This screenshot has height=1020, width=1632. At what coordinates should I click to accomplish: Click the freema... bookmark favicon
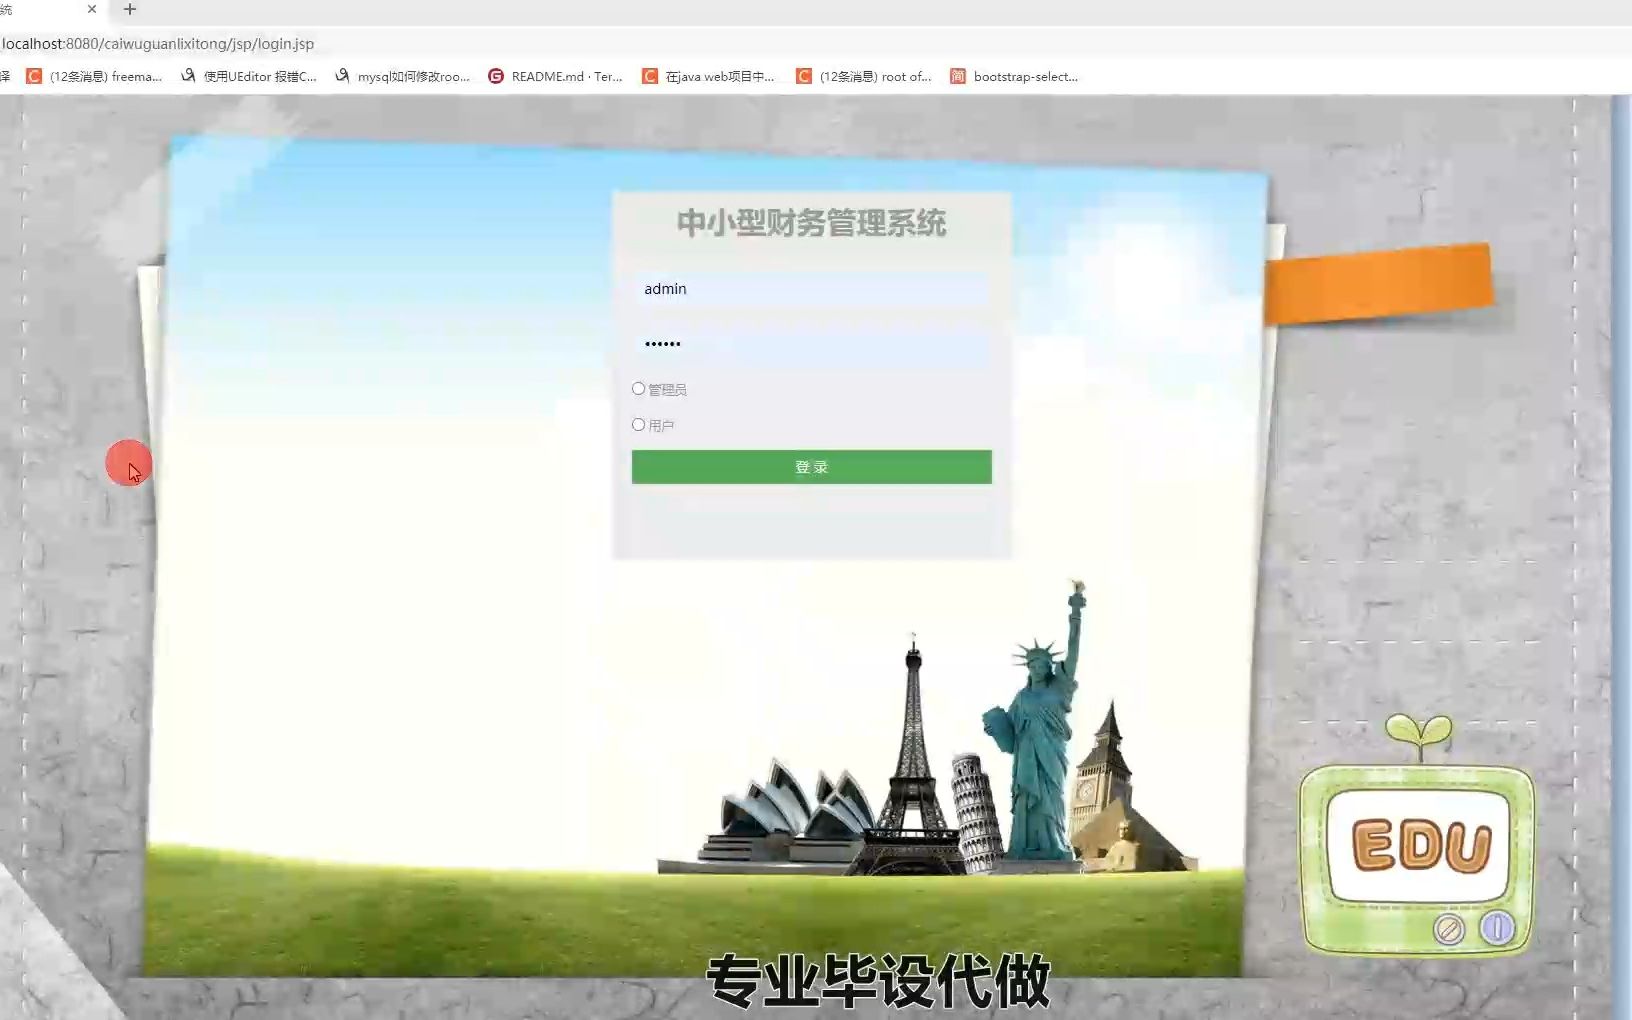34,76
